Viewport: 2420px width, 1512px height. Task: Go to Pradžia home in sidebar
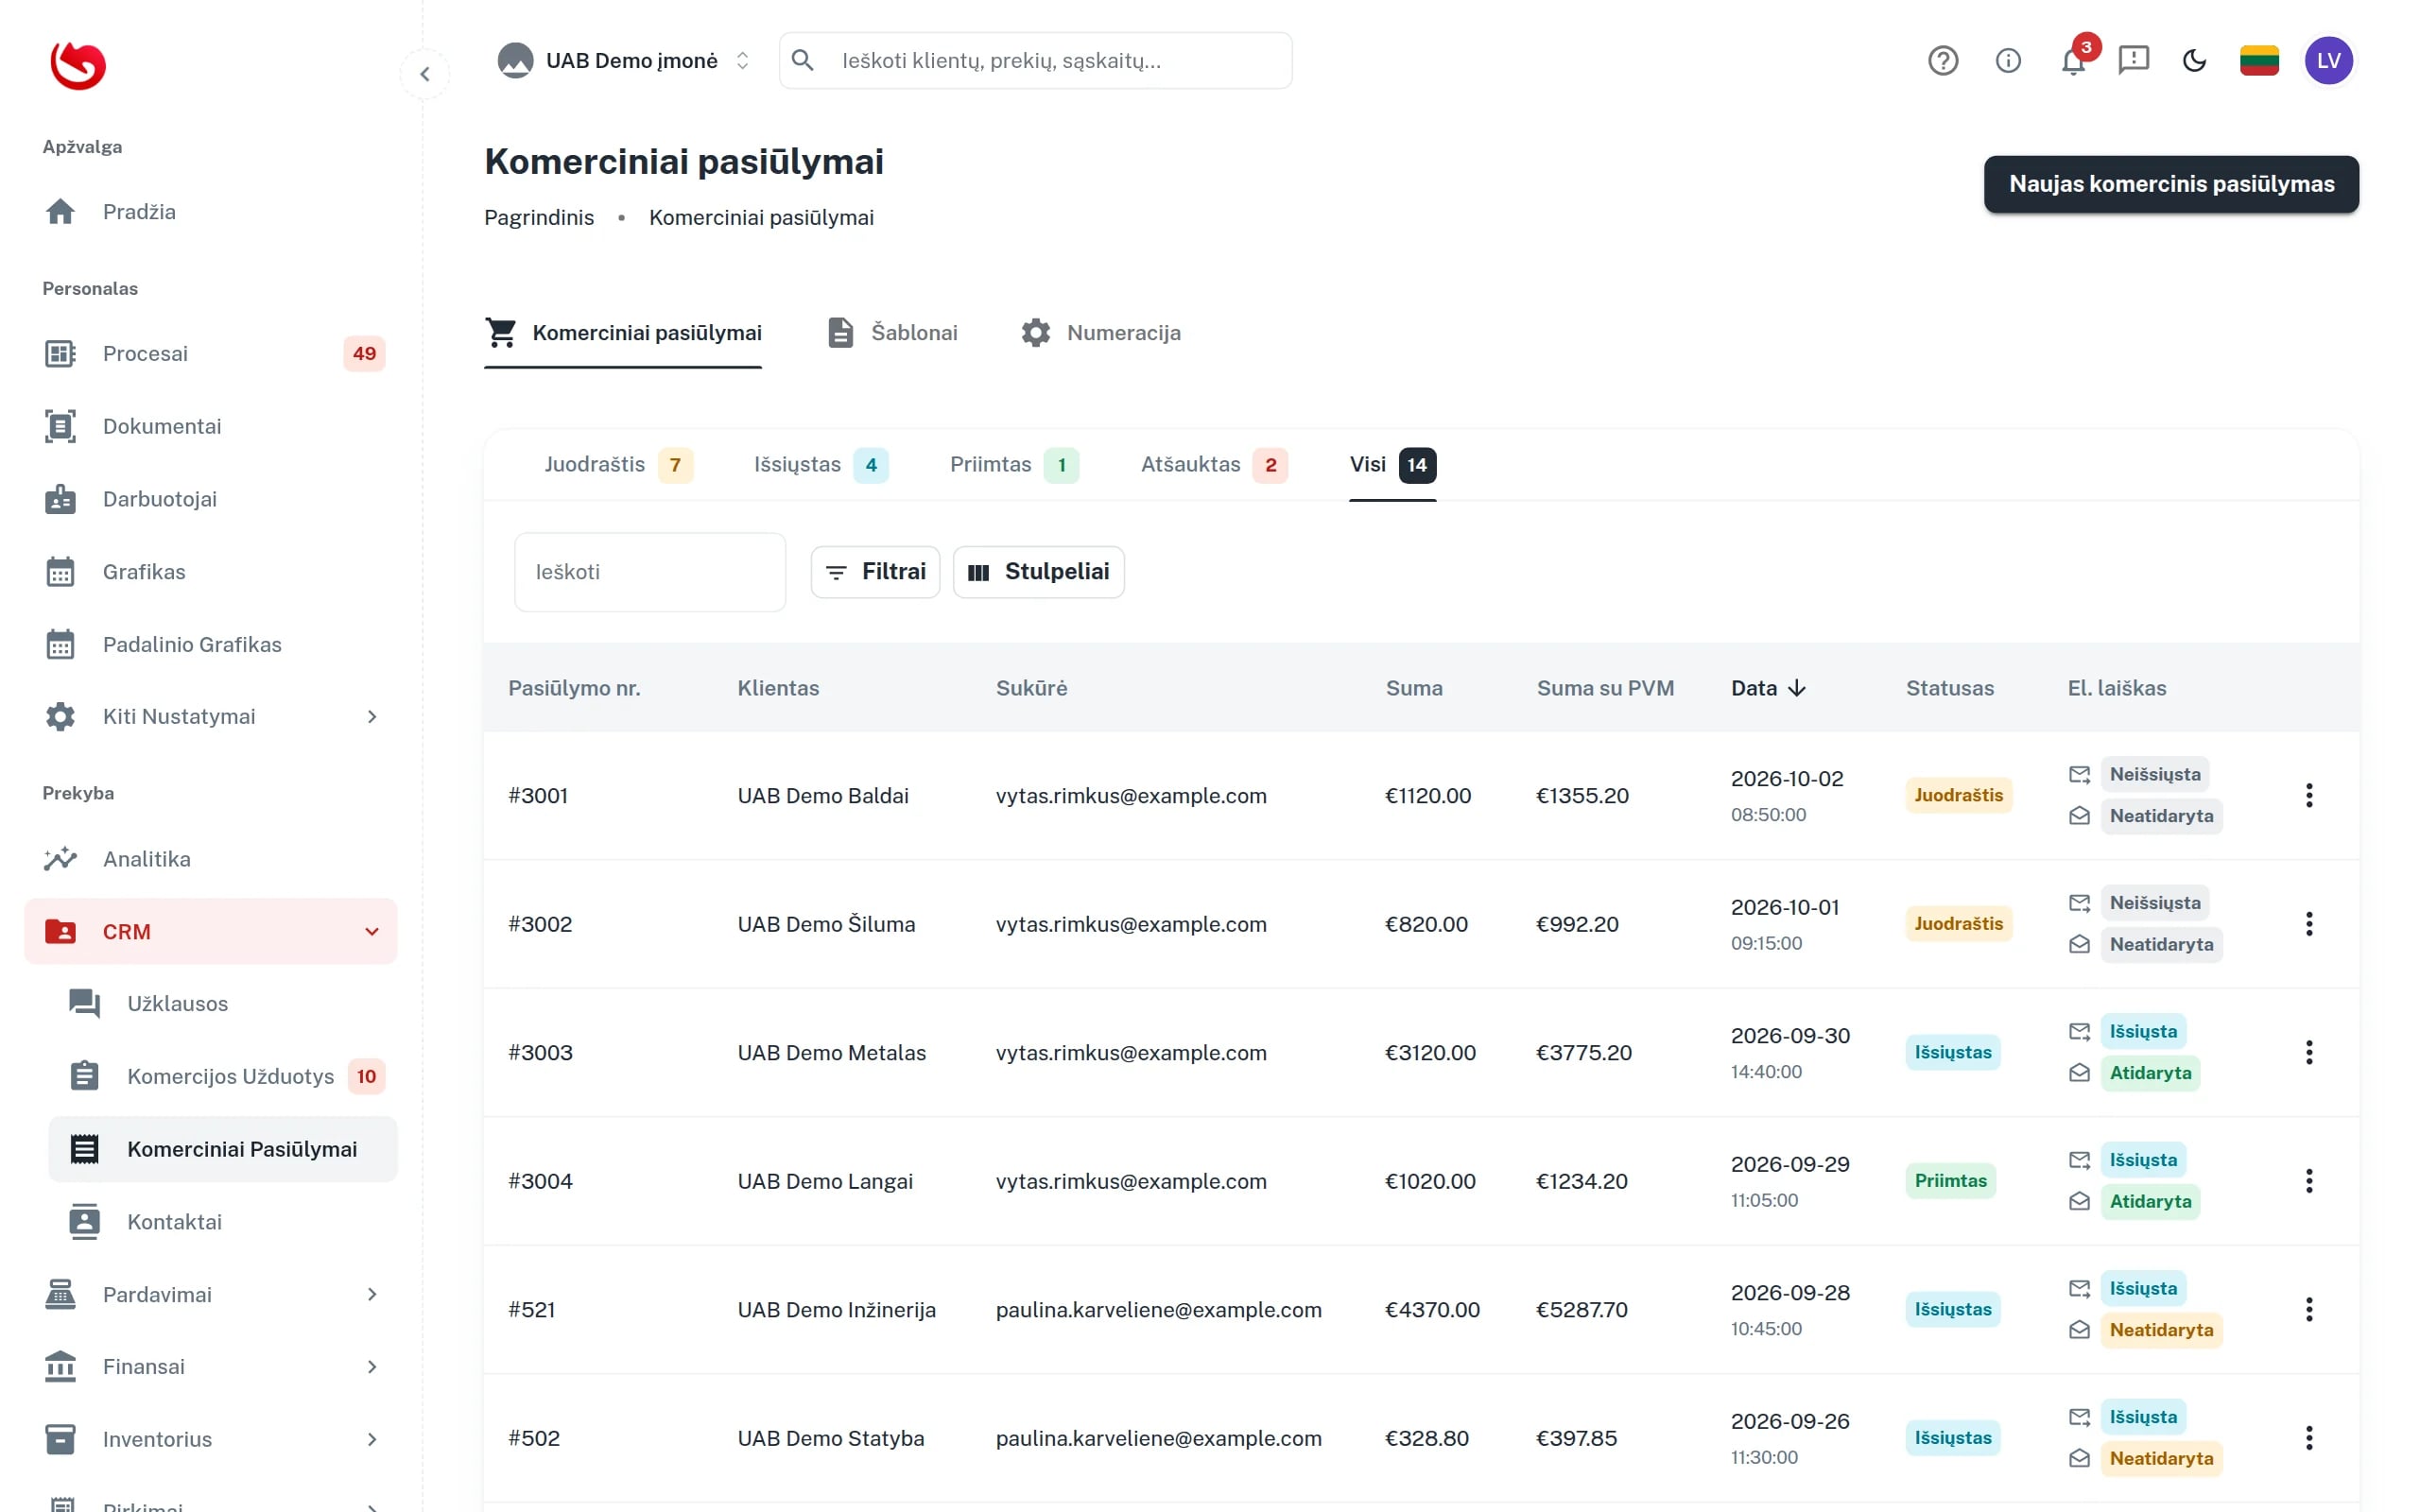[x=211, y=212]
